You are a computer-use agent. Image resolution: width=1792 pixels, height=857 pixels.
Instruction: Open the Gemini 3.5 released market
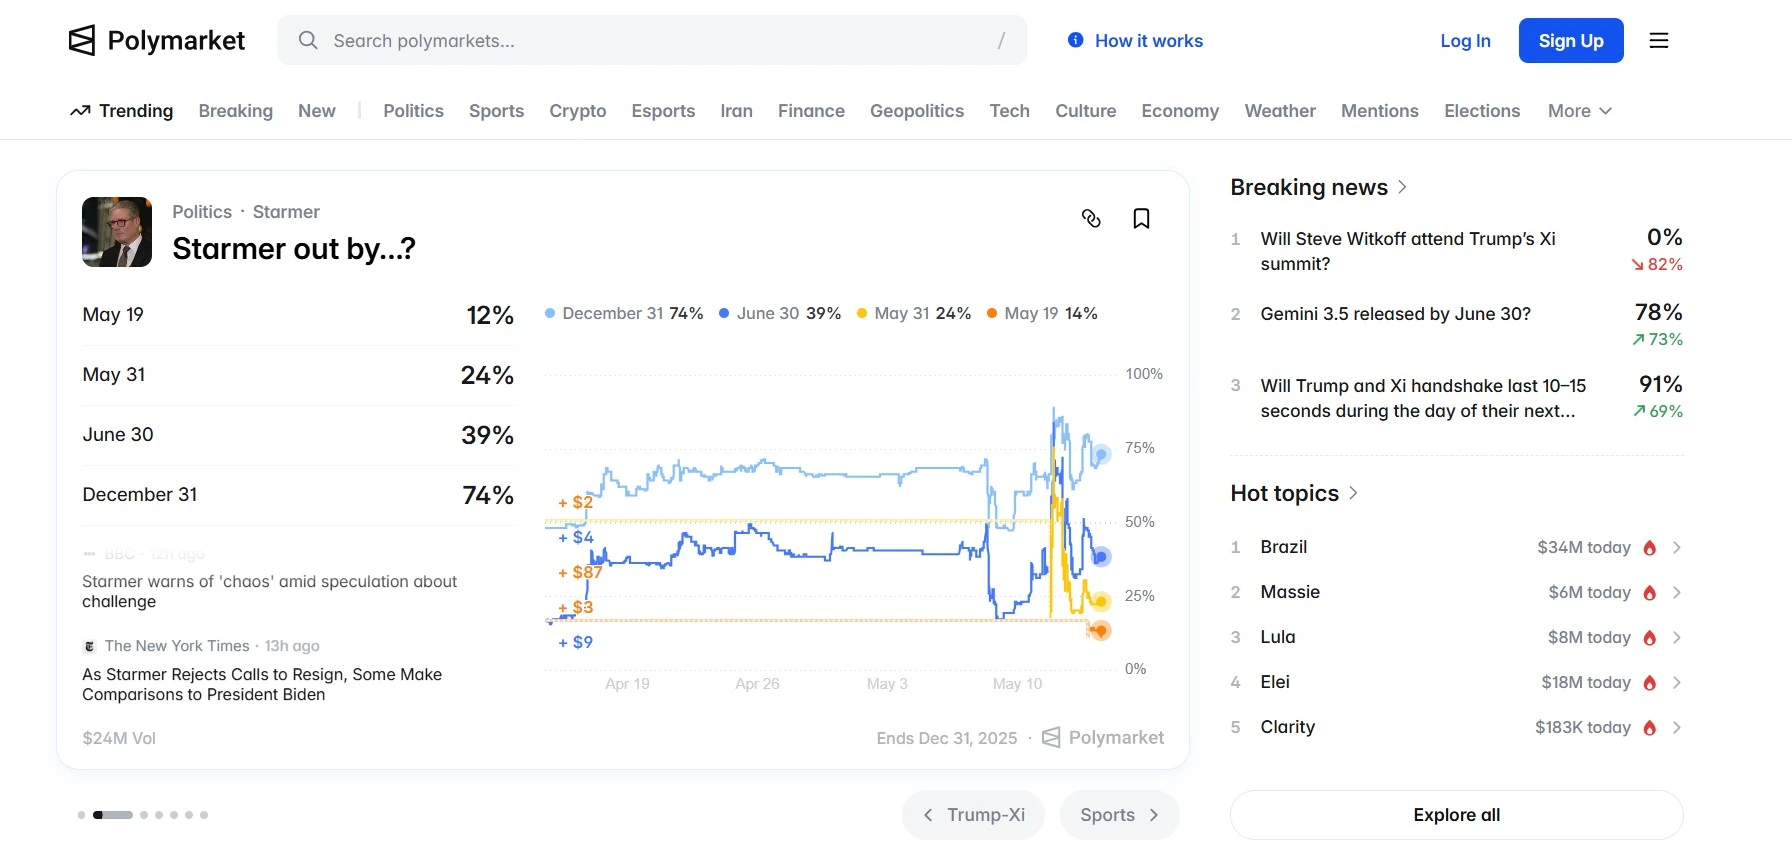coord(1457,325)
